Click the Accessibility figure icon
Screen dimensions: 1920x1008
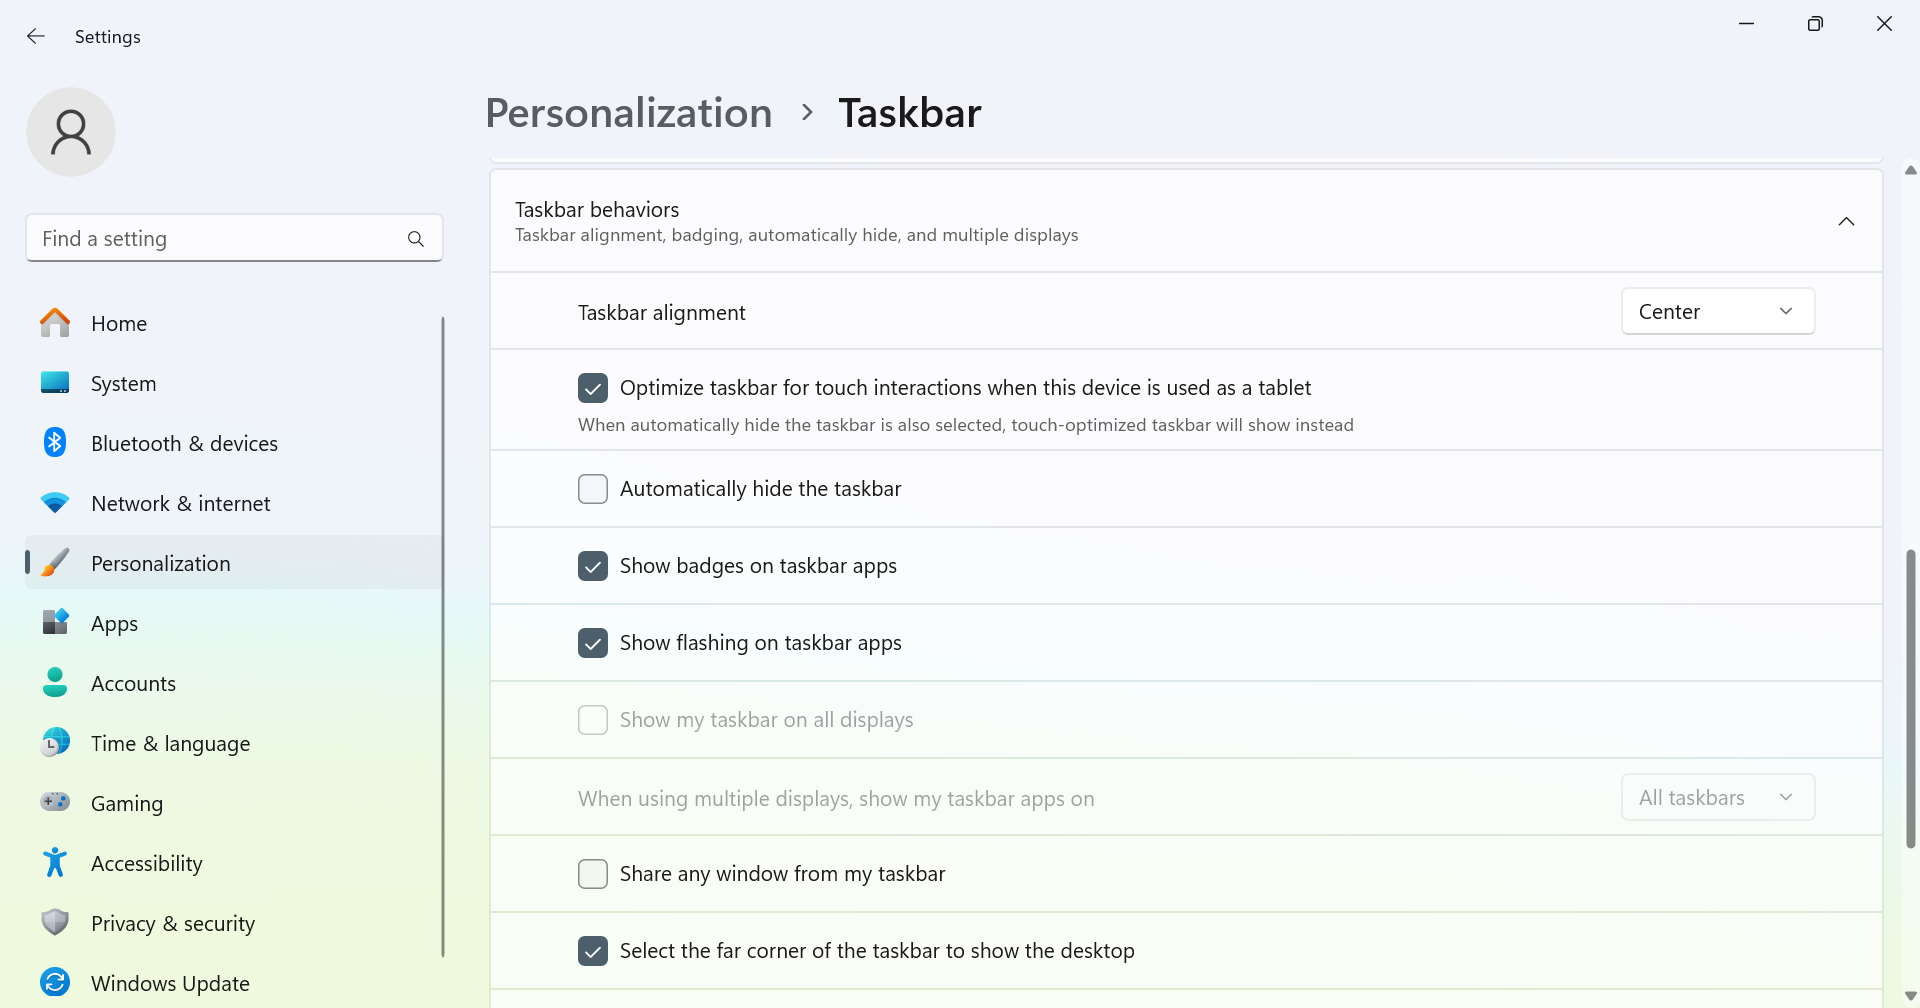(55, 863)
